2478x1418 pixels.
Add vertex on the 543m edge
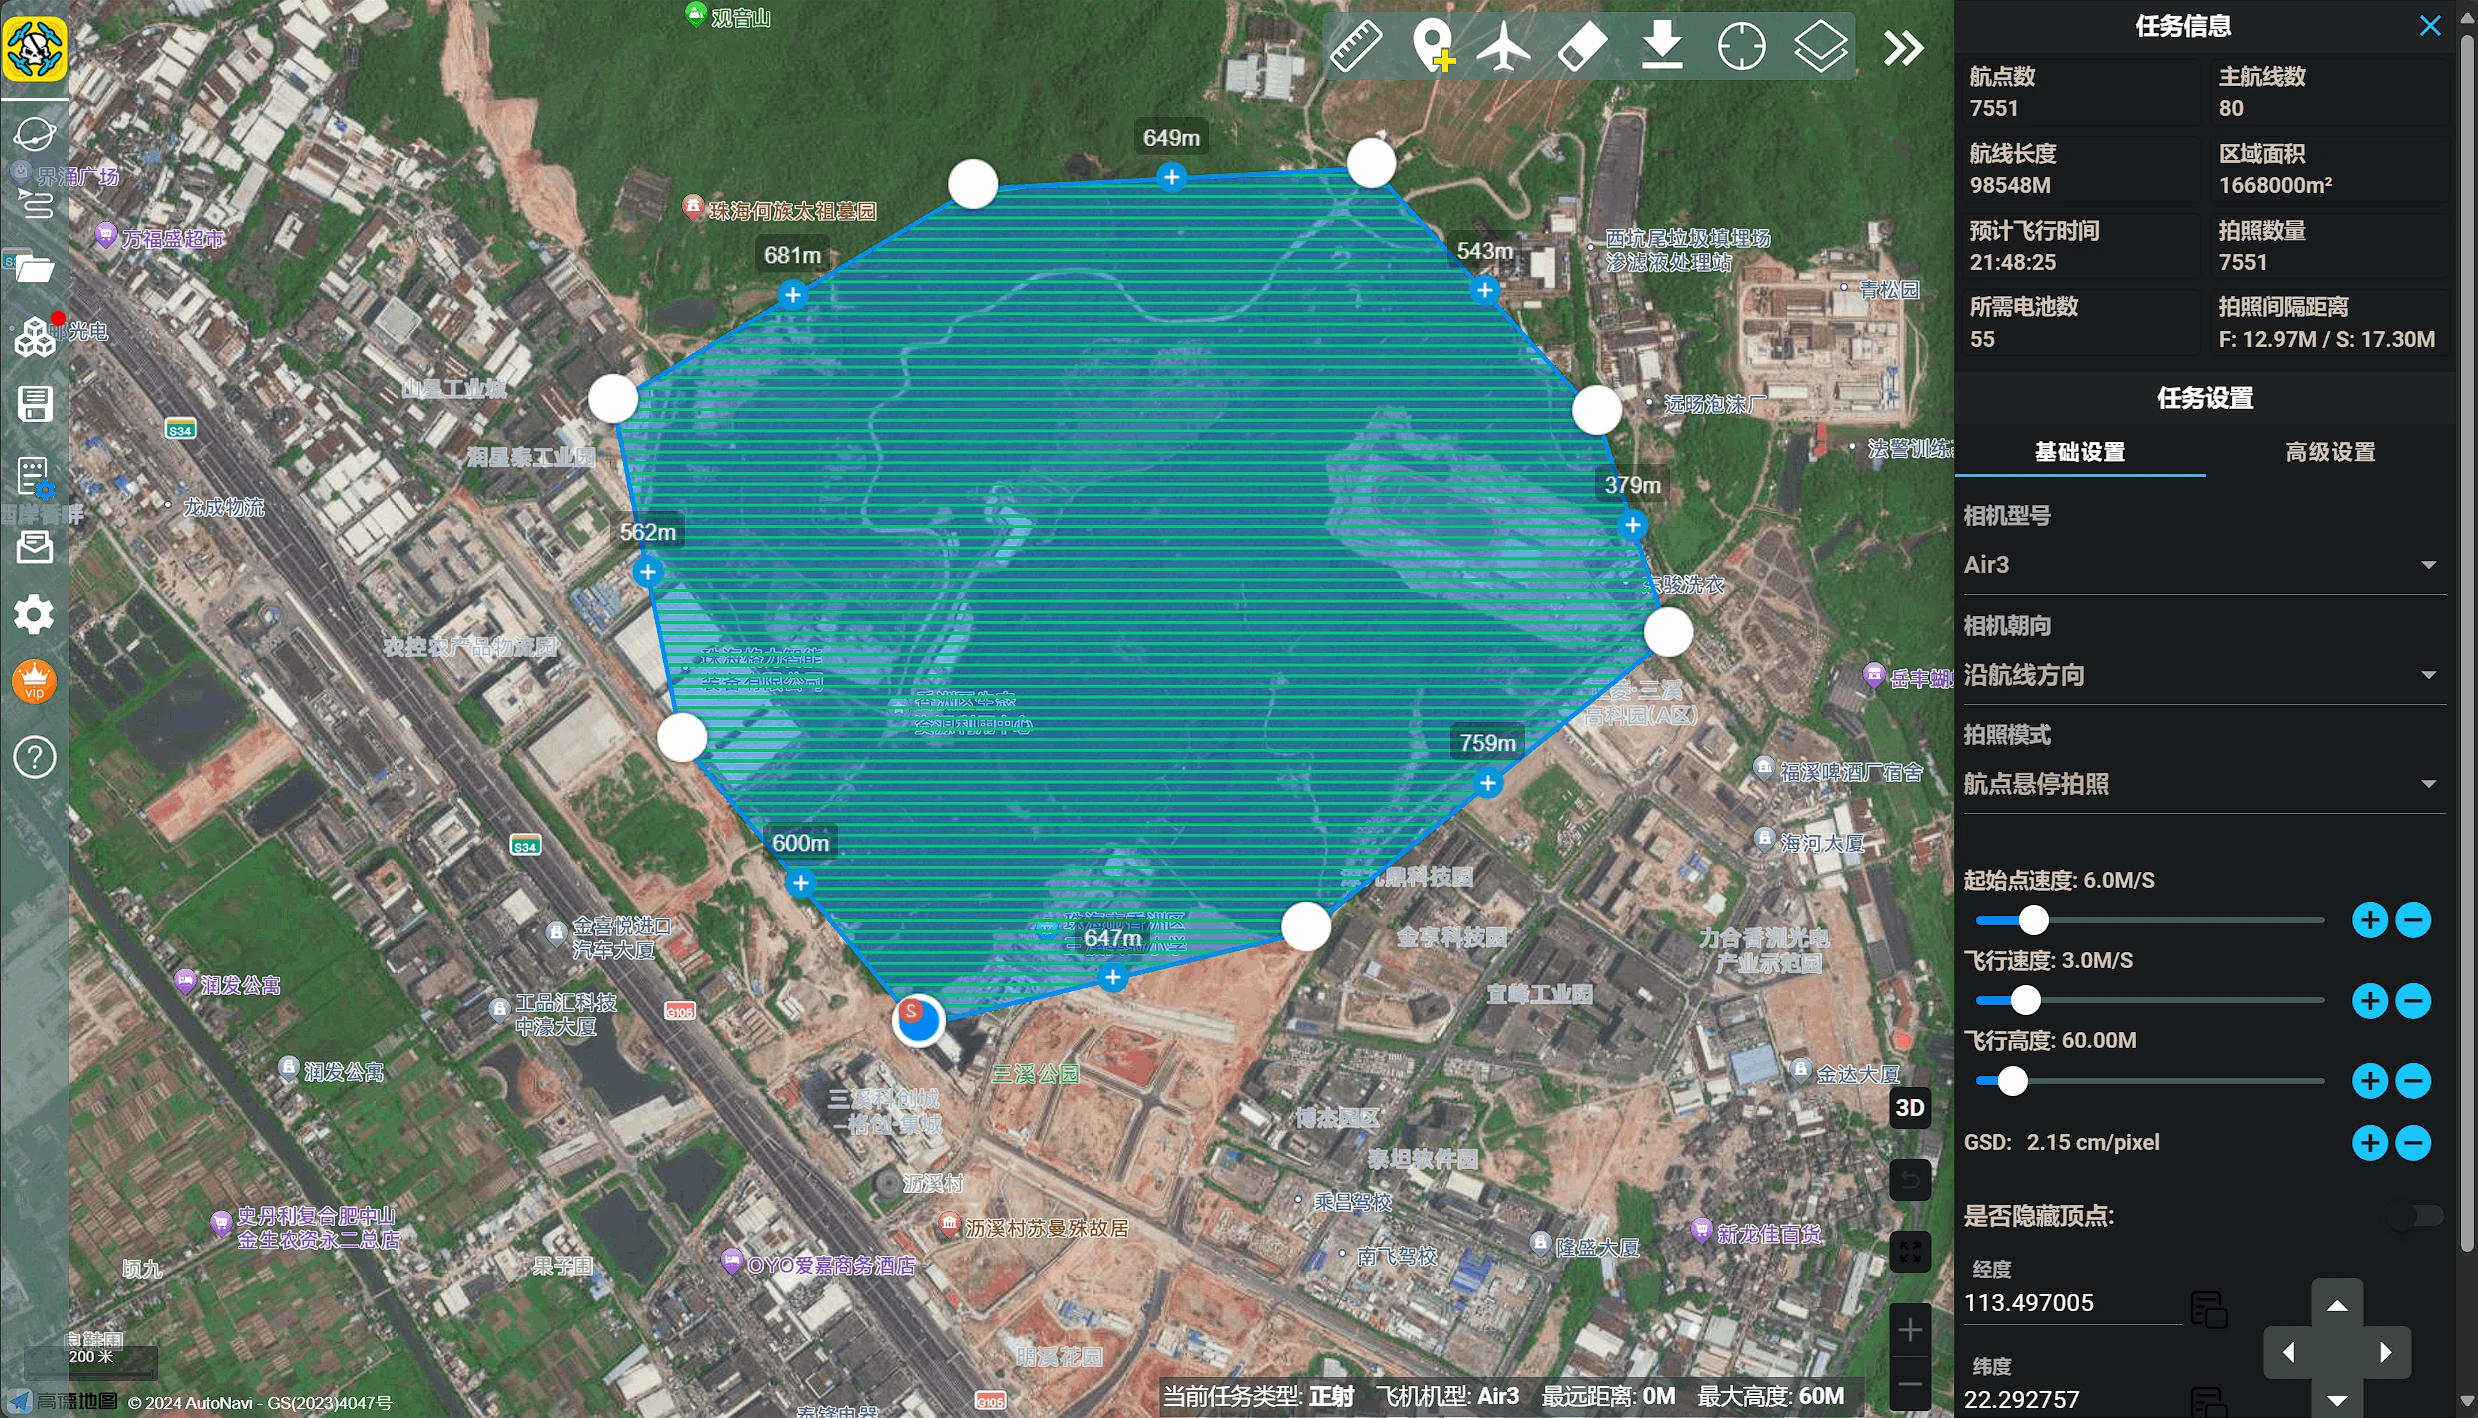tap(1485, 290)
